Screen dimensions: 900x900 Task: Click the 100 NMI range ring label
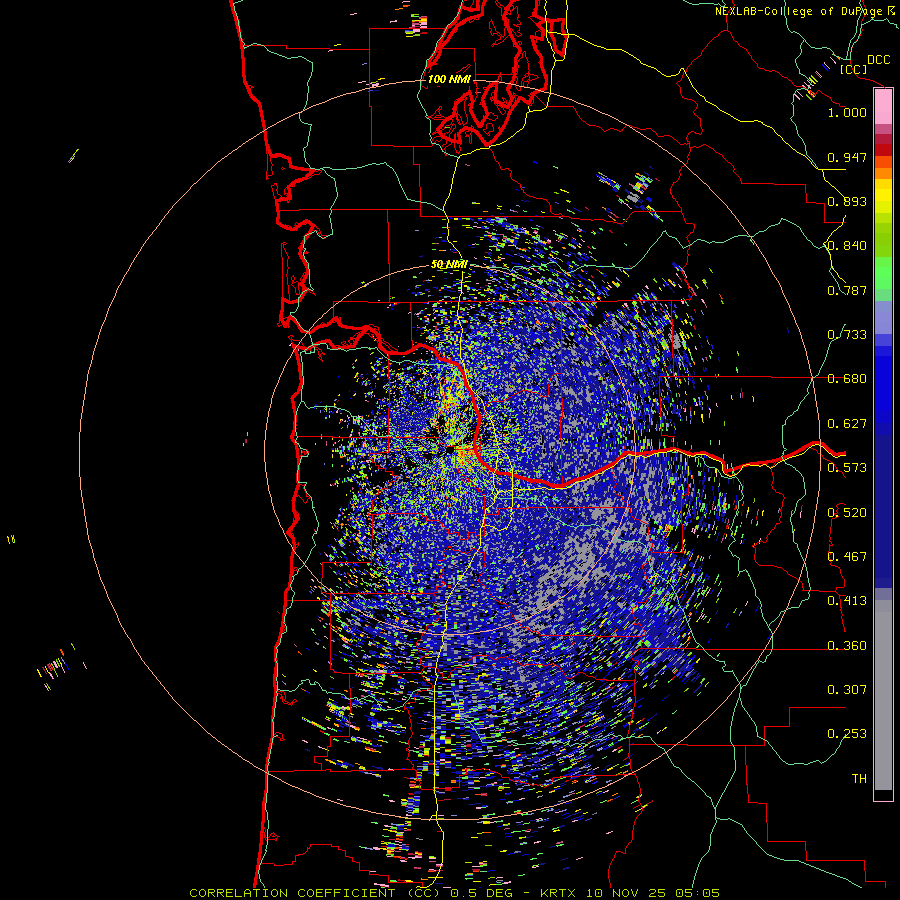(x=449, y=79)
